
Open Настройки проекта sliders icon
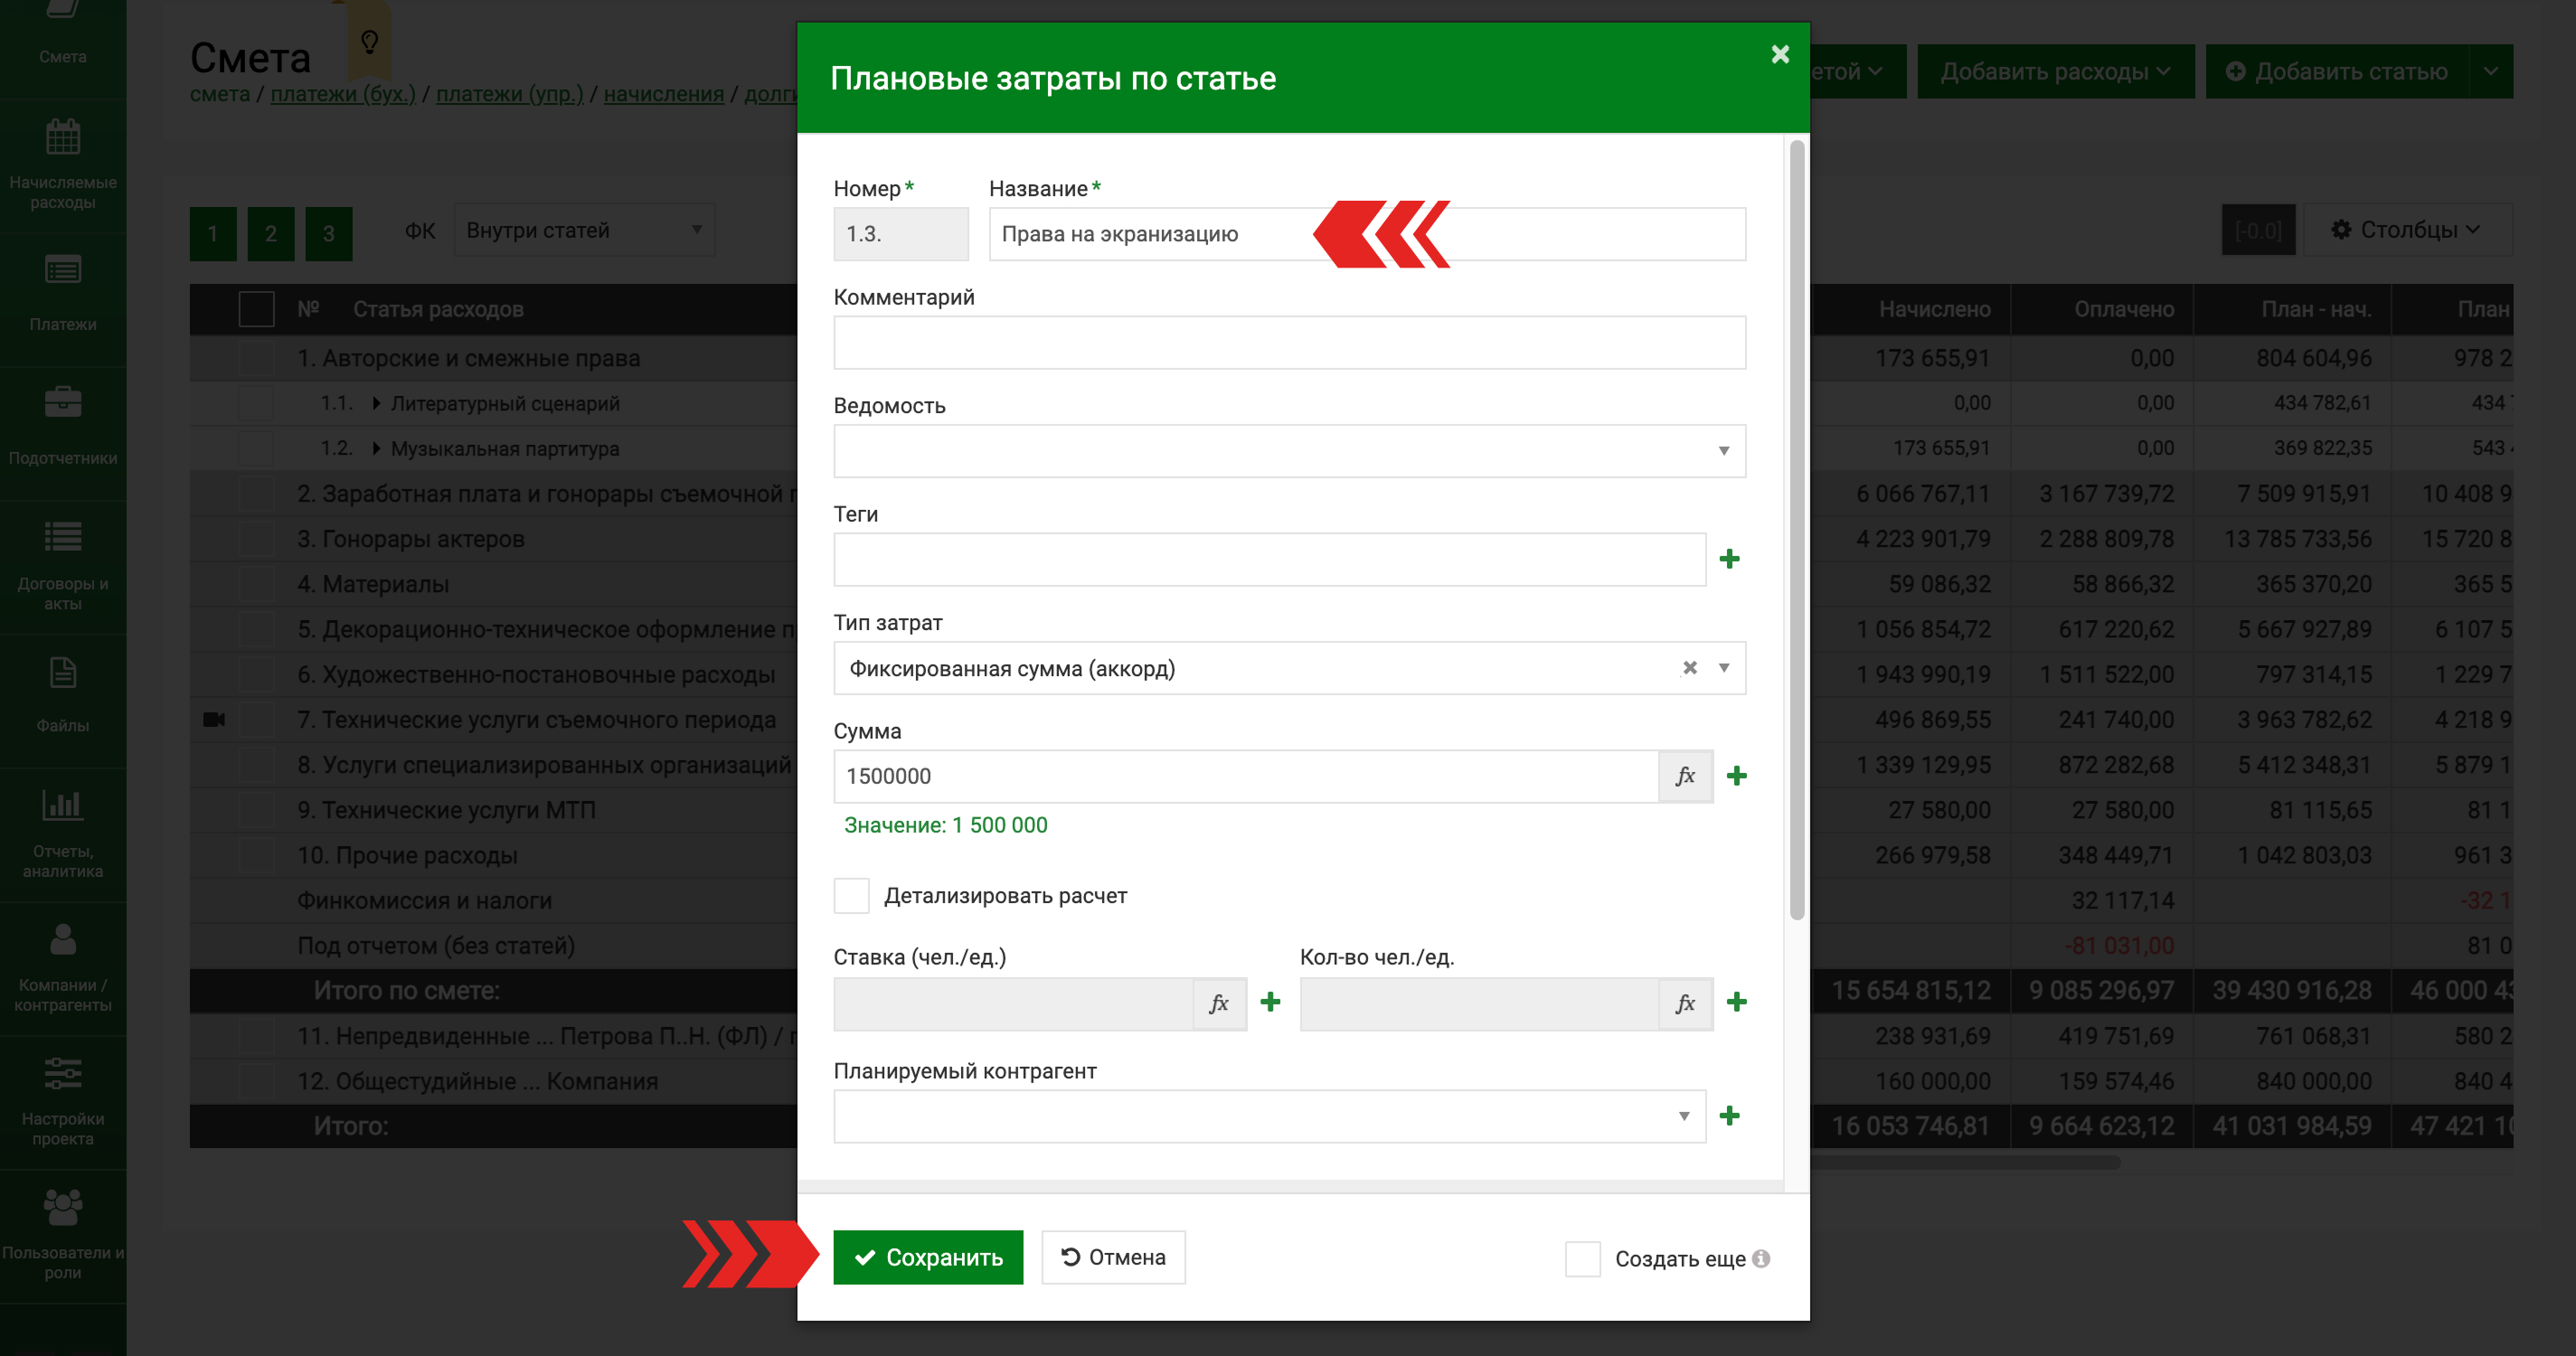[x=63, y=1073]
